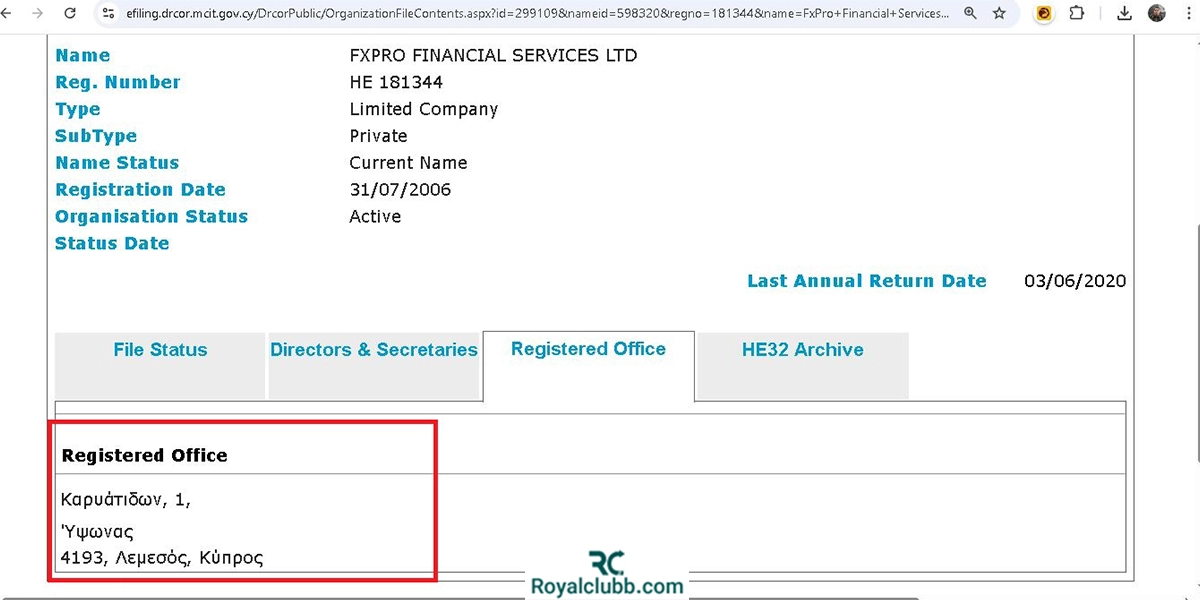The height and width of the screenshot is (600, 1200).
Task: Click the browser forward arrow
Action: click(37, 14)
